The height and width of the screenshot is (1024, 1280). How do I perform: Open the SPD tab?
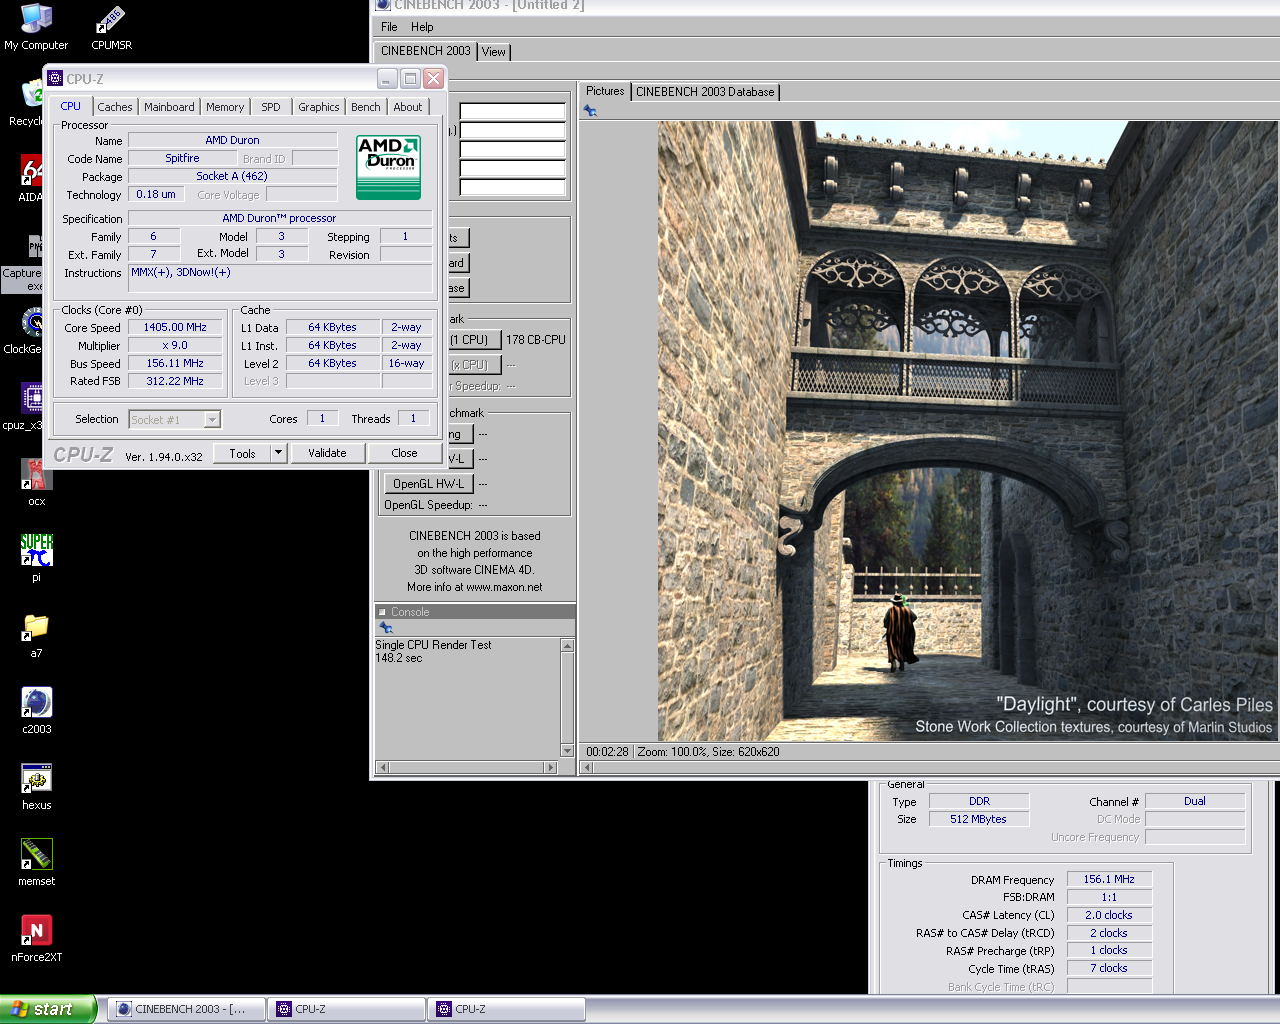271,107
